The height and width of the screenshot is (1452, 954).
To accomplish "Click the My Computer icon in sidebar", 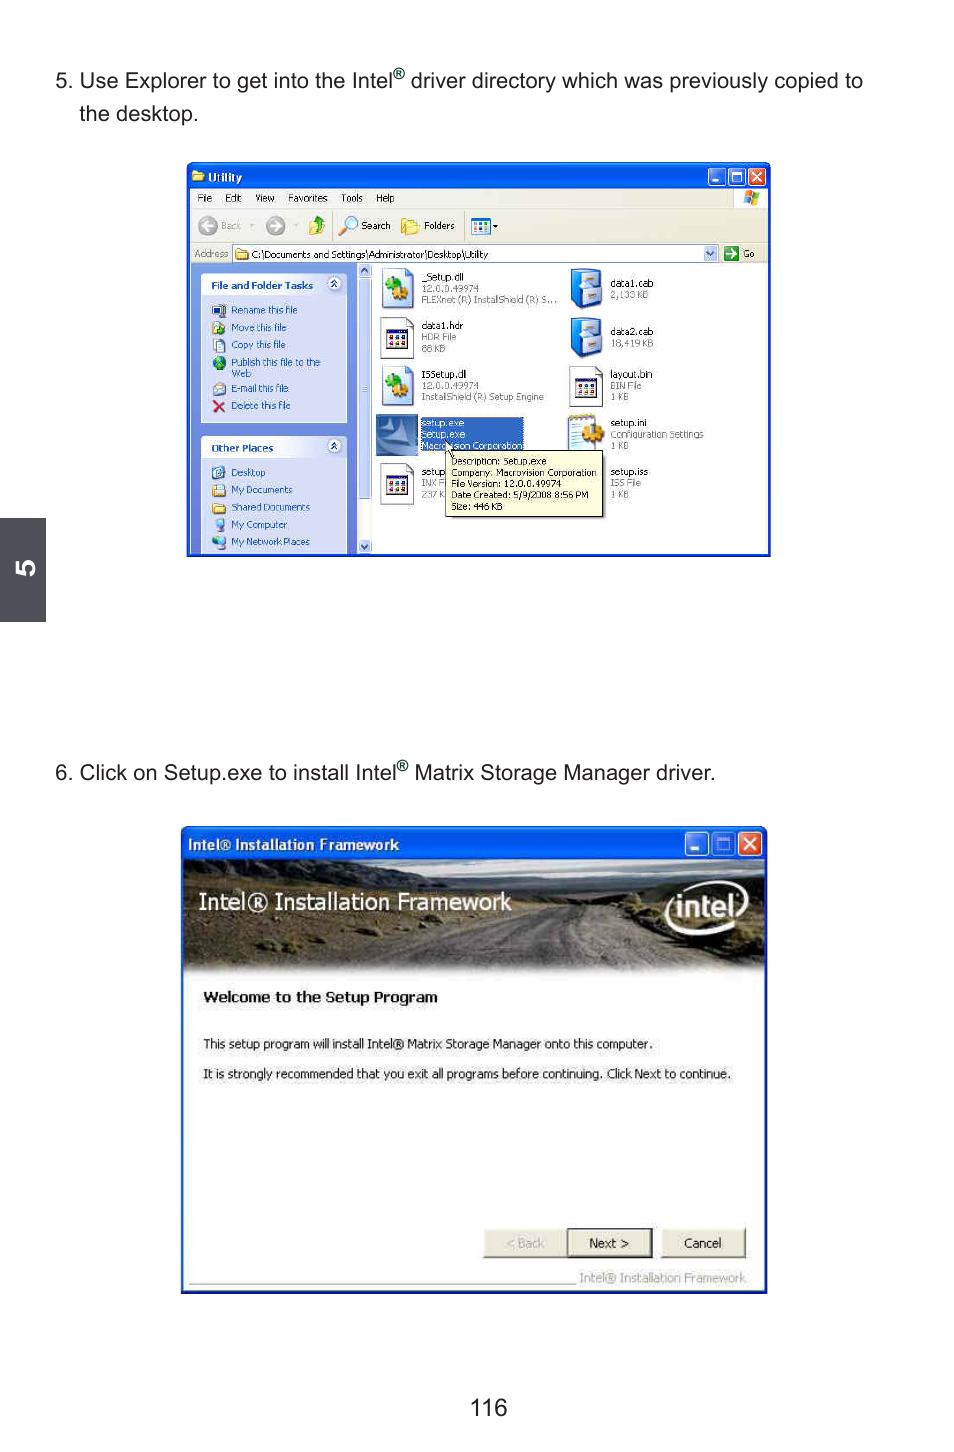I will (219, 525).
